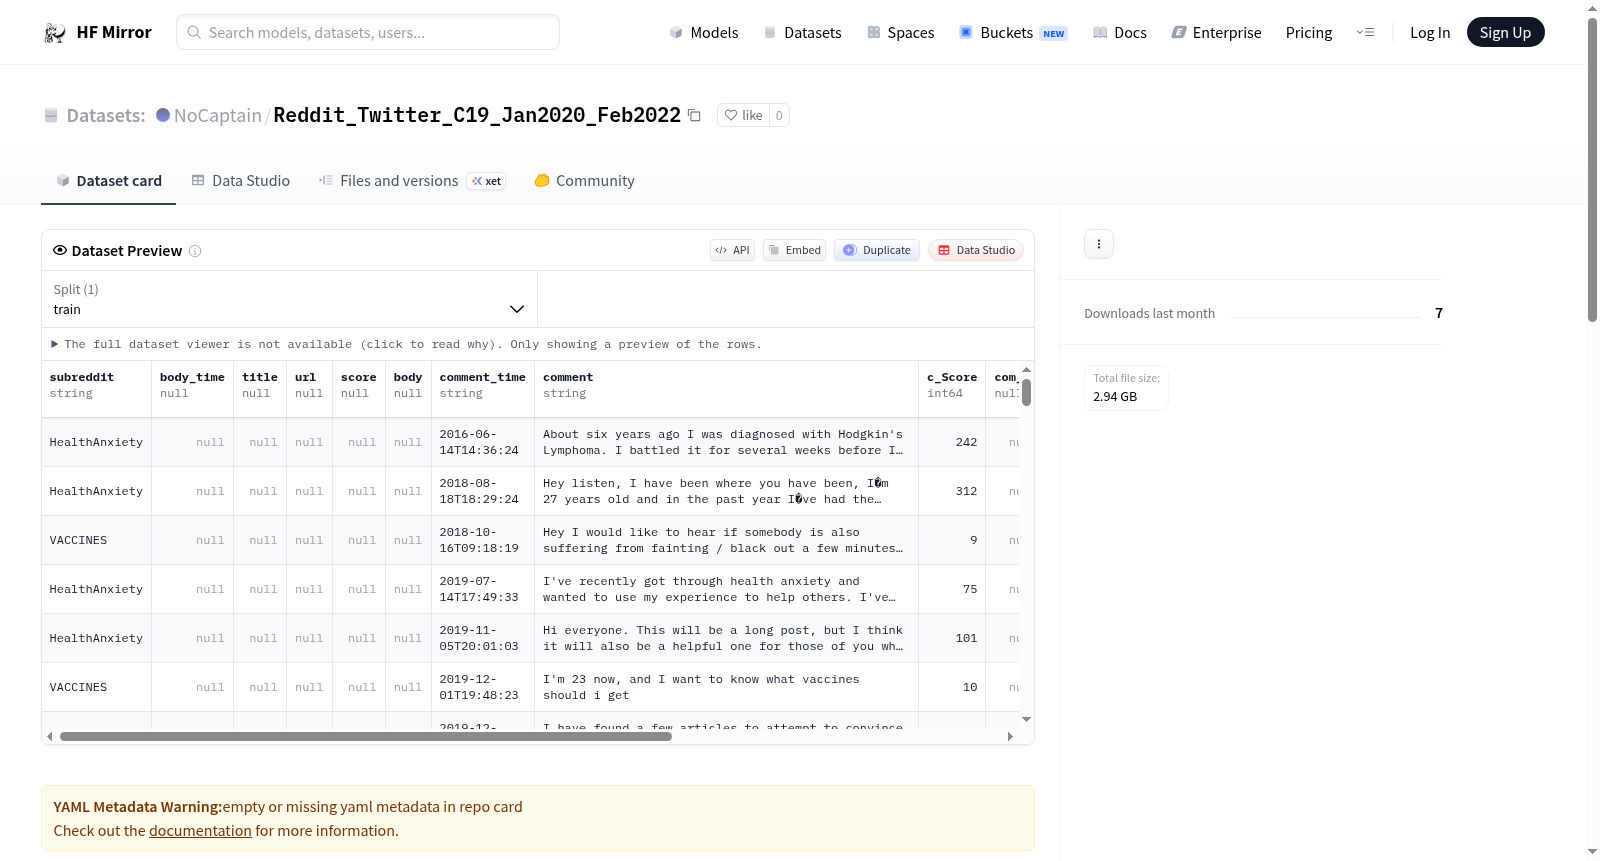Click the red Data Studio button
Viewport: 1600px width, 861px height.
coord(975,250)
